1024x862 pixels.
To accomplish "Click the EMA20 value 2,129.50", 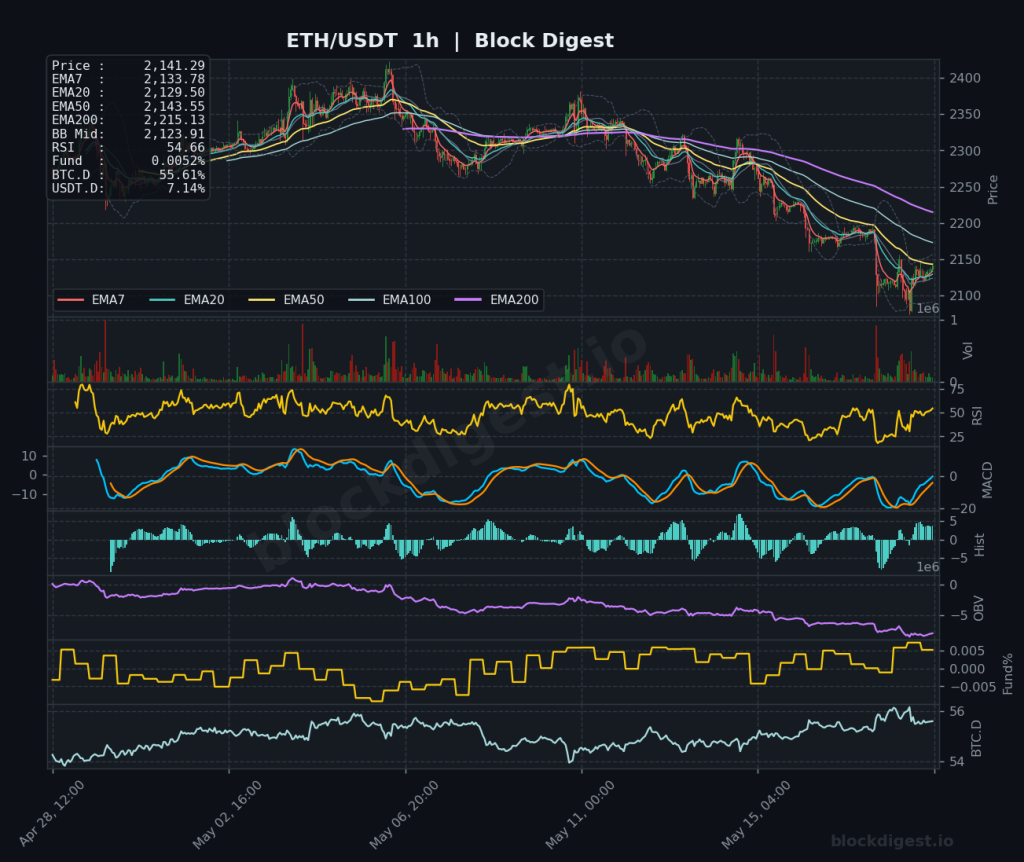I will [174, 93].
